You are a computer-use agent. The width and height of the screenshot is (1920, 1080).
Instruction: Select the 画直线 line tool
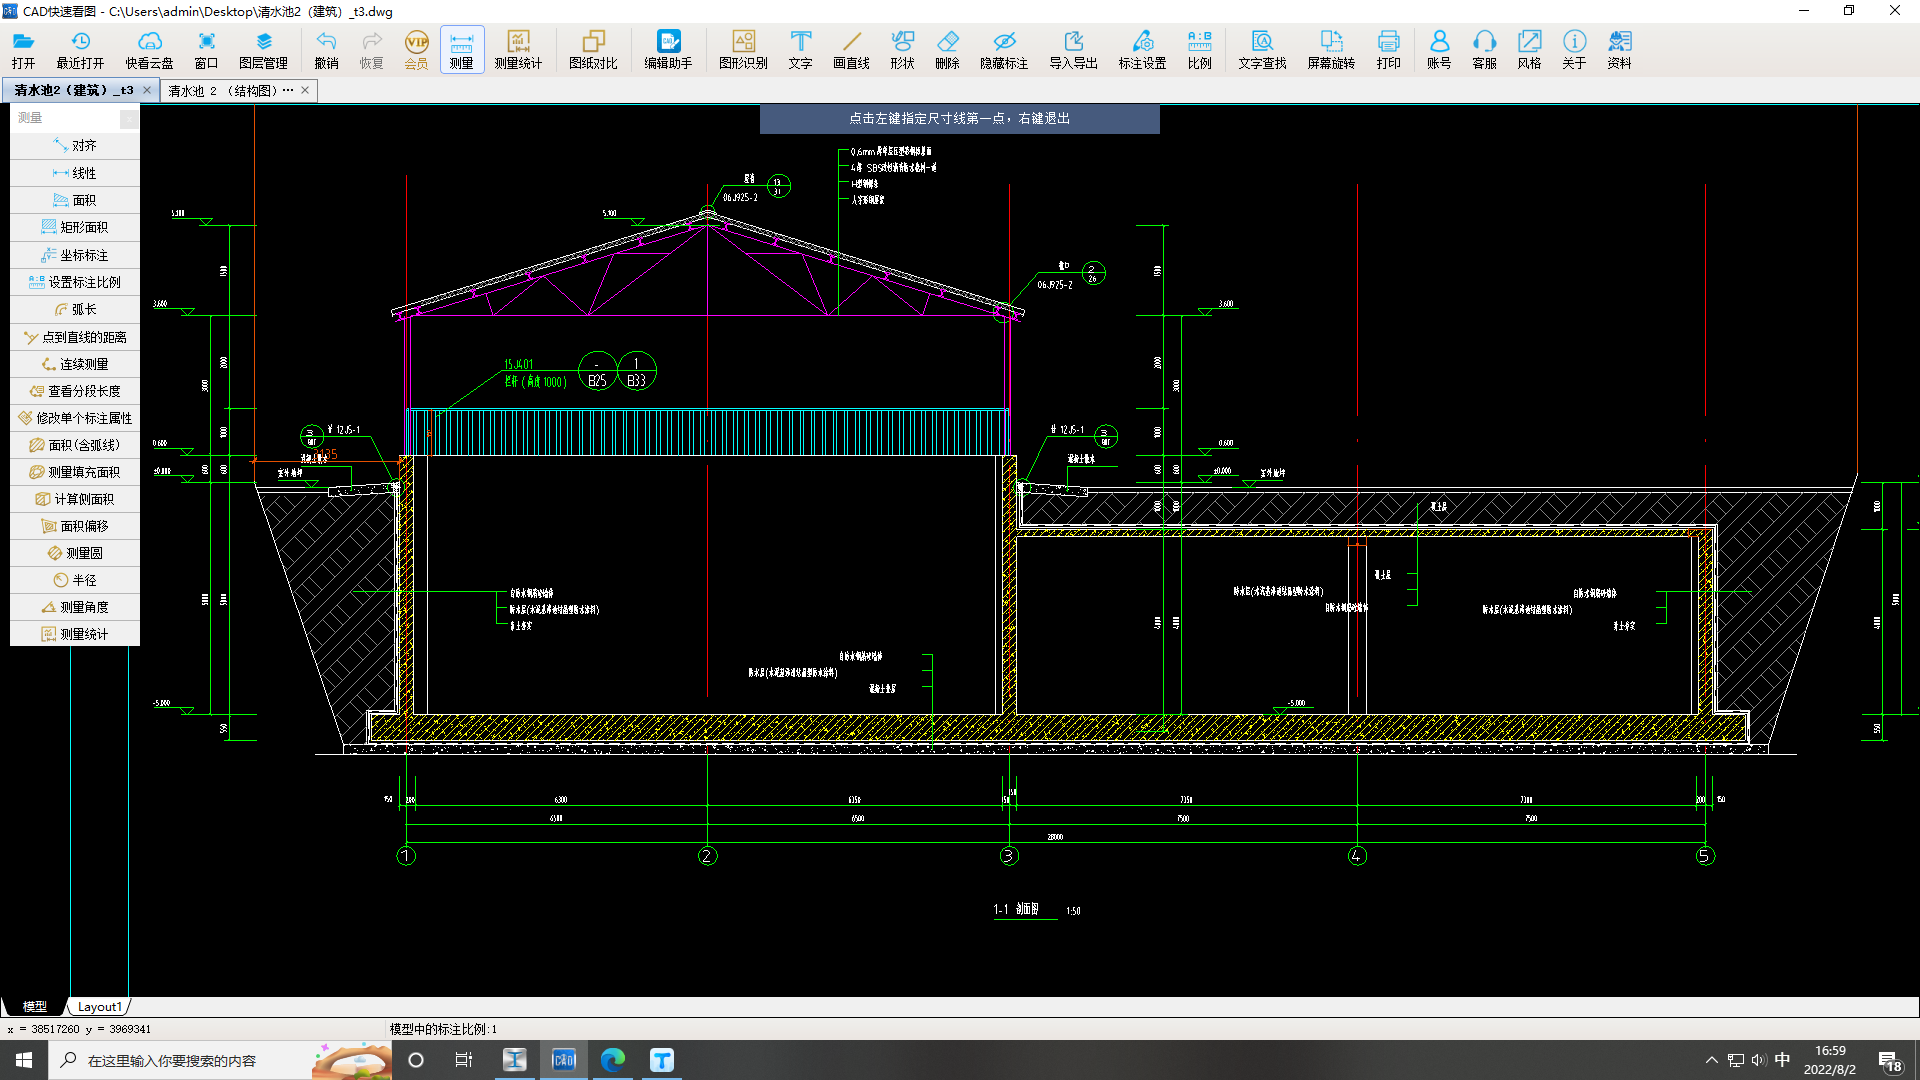(851, 50)
